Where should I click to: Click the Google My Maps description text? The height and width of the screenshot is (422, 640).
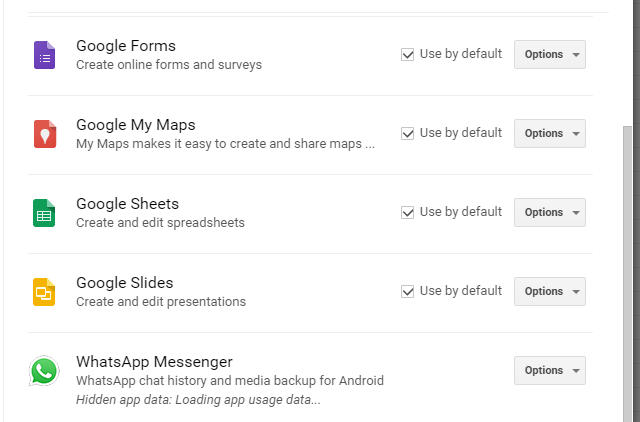click(225, 144)
